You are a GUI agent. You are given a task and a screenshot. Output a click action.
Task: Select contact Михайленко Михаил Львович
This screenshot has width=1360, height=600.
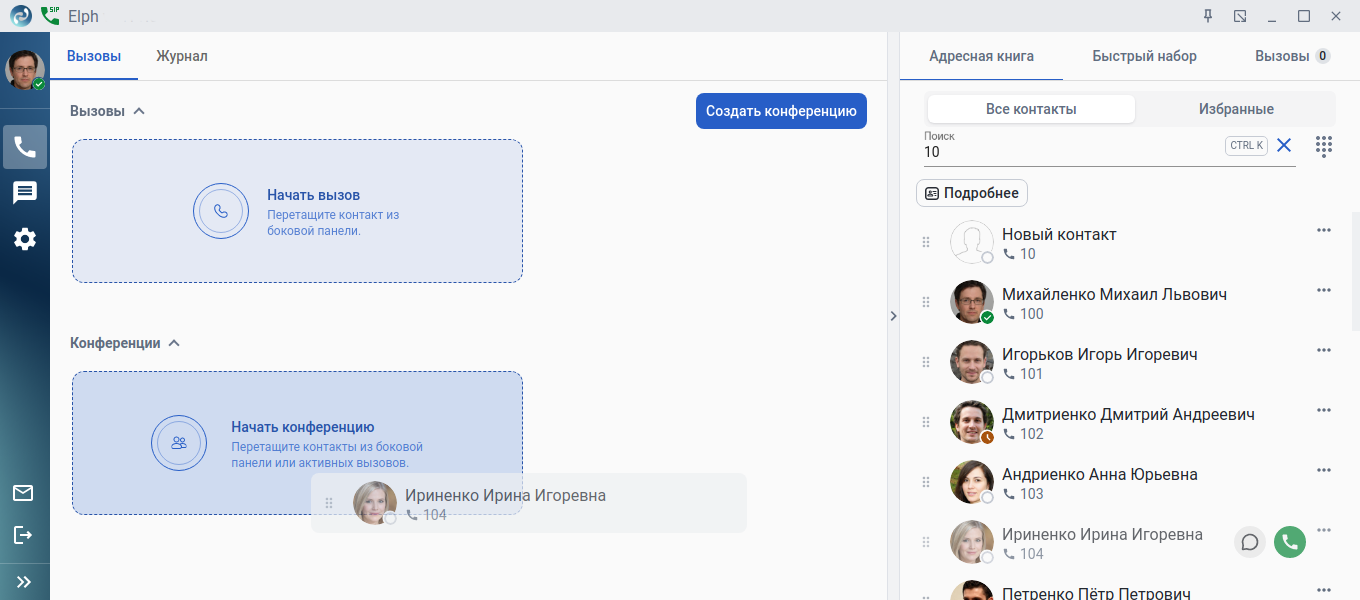(x=1126, y=302)
